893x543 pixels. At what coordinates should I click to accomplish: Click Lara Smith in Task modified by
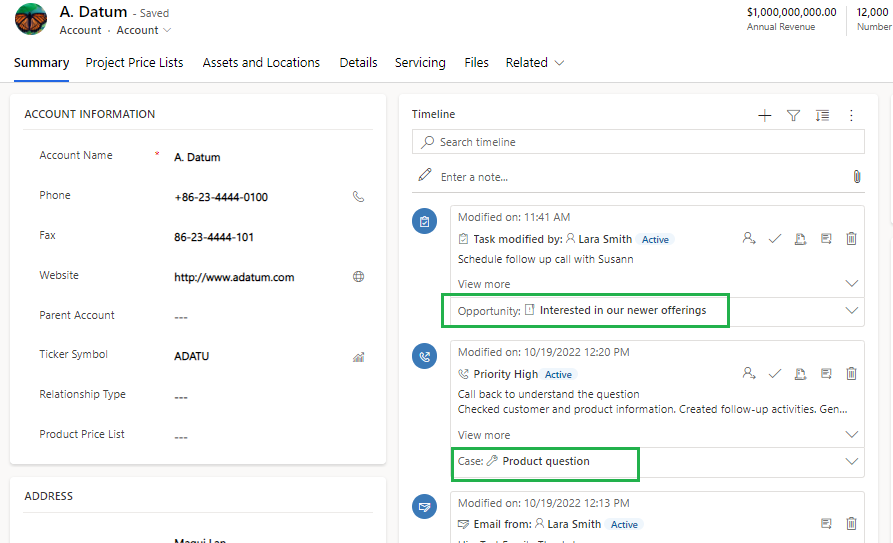pos(605,239)
